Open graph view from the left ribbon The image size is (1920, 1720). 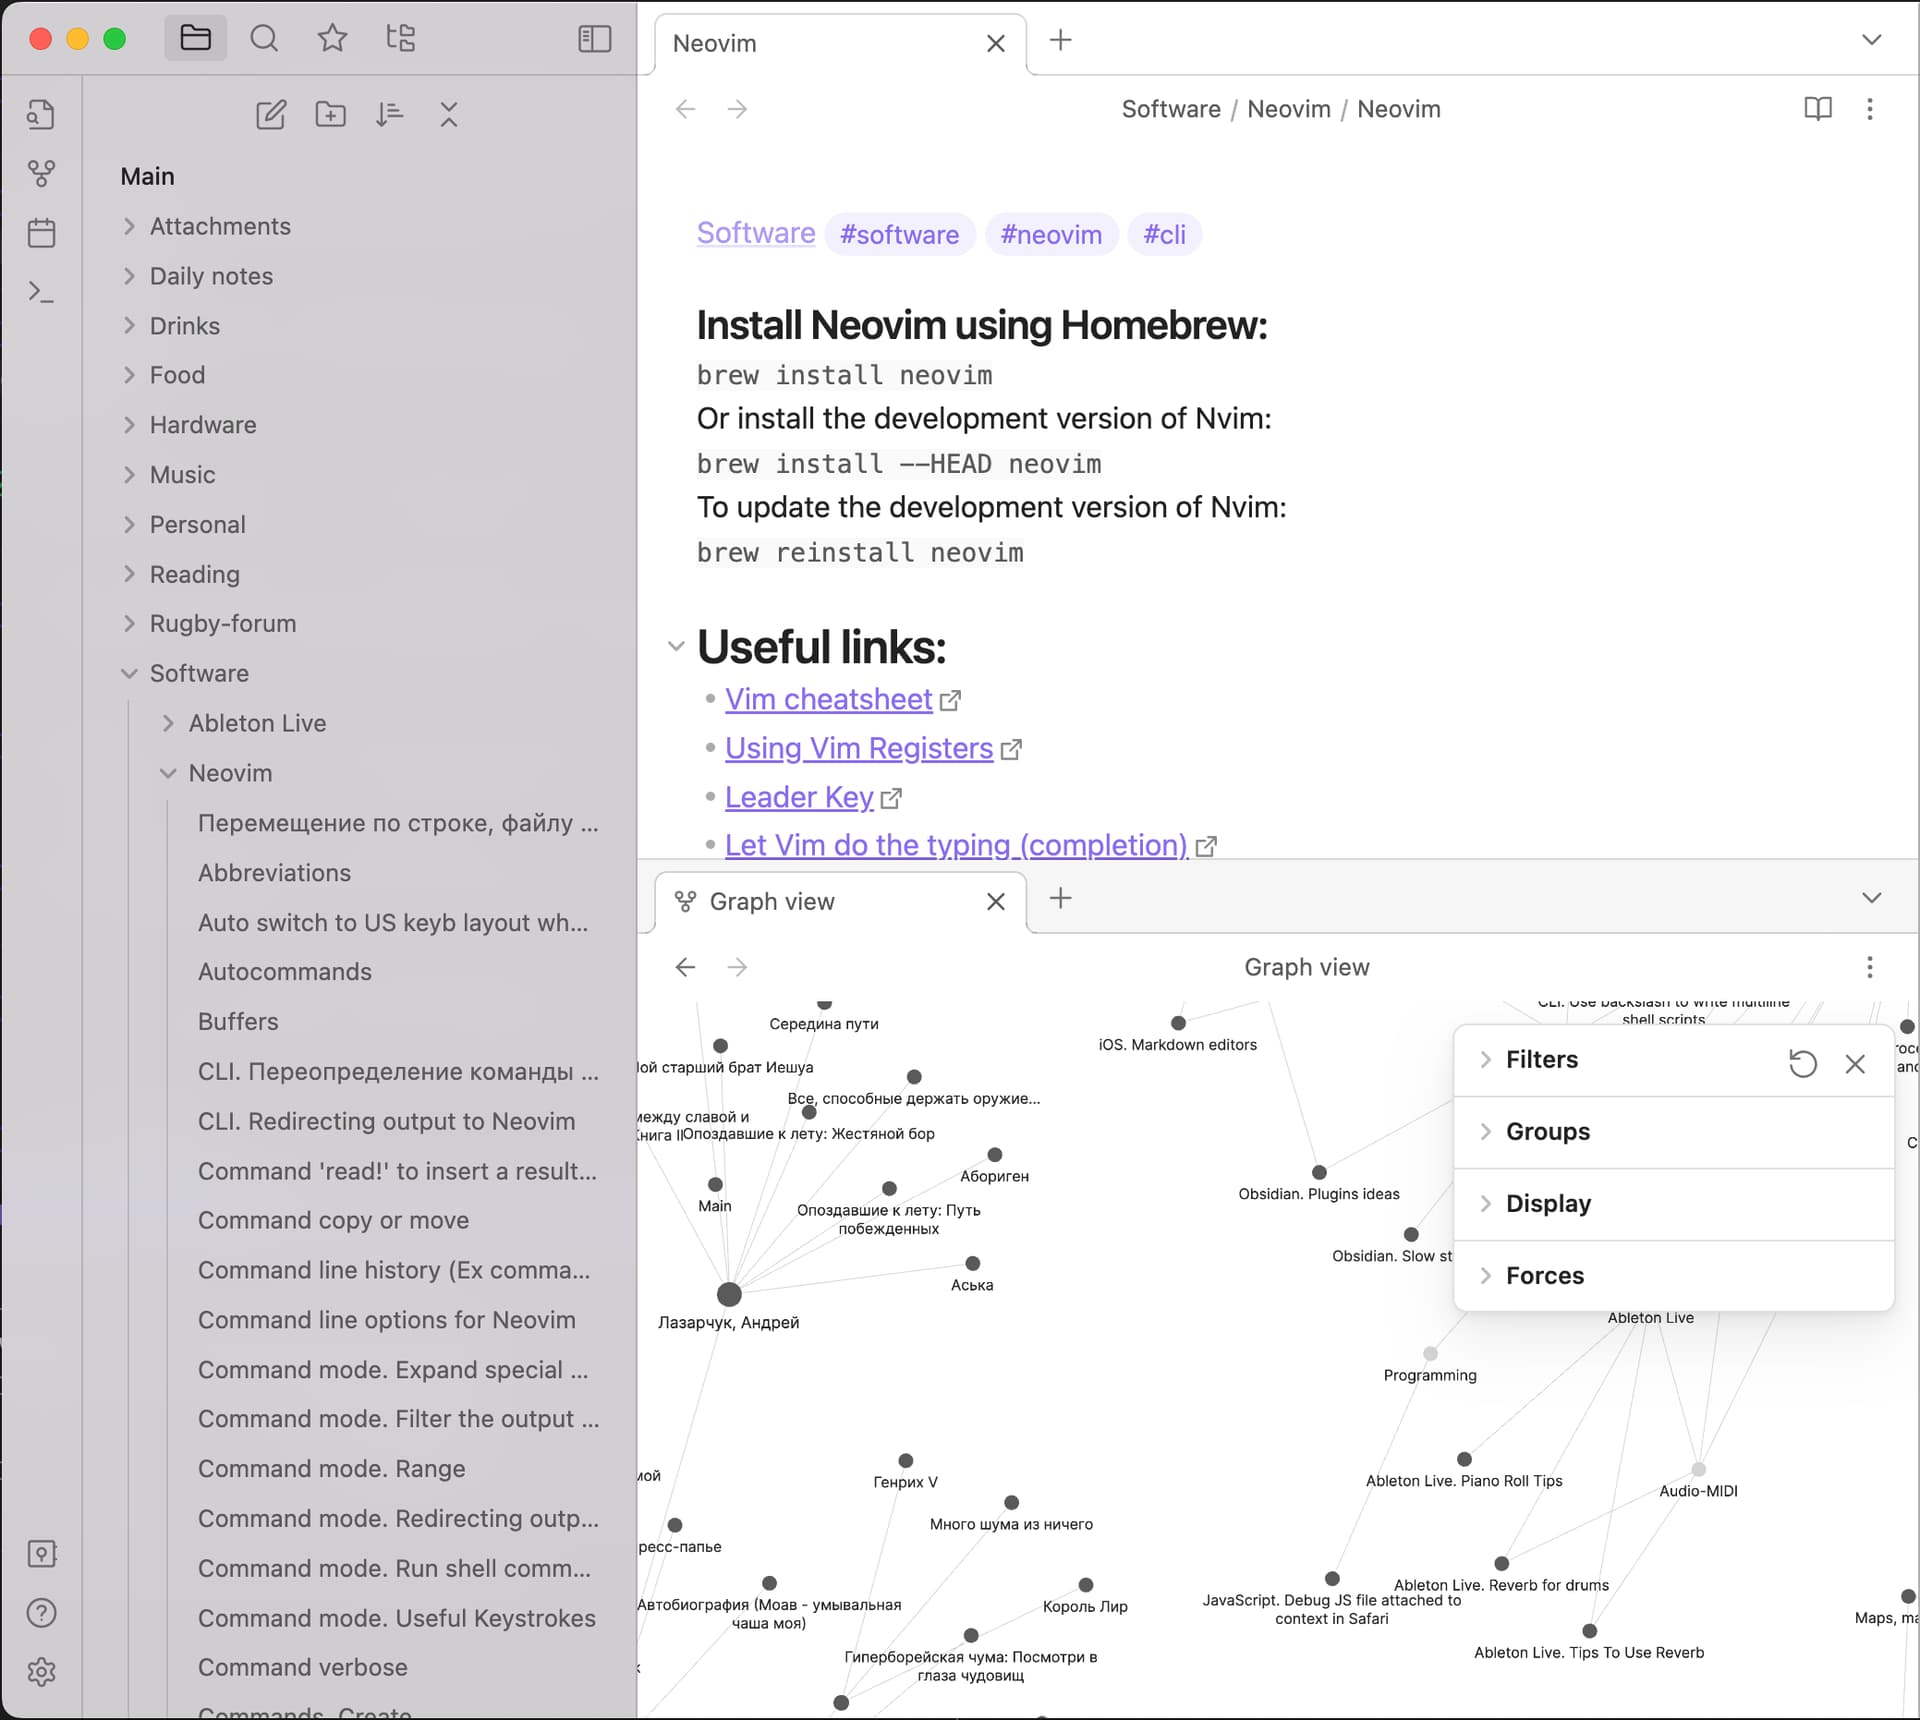tap(42, 173)
